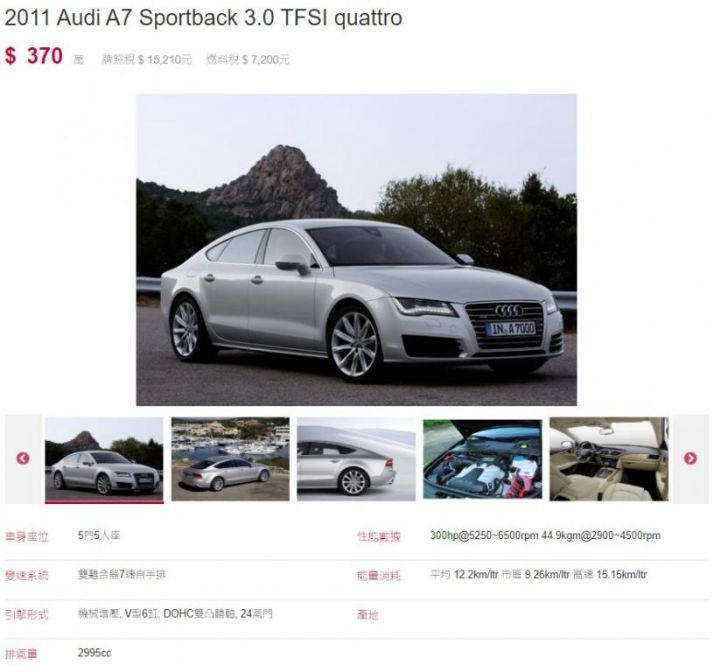Click the next thumbnails arrow icon

point(690,458)
